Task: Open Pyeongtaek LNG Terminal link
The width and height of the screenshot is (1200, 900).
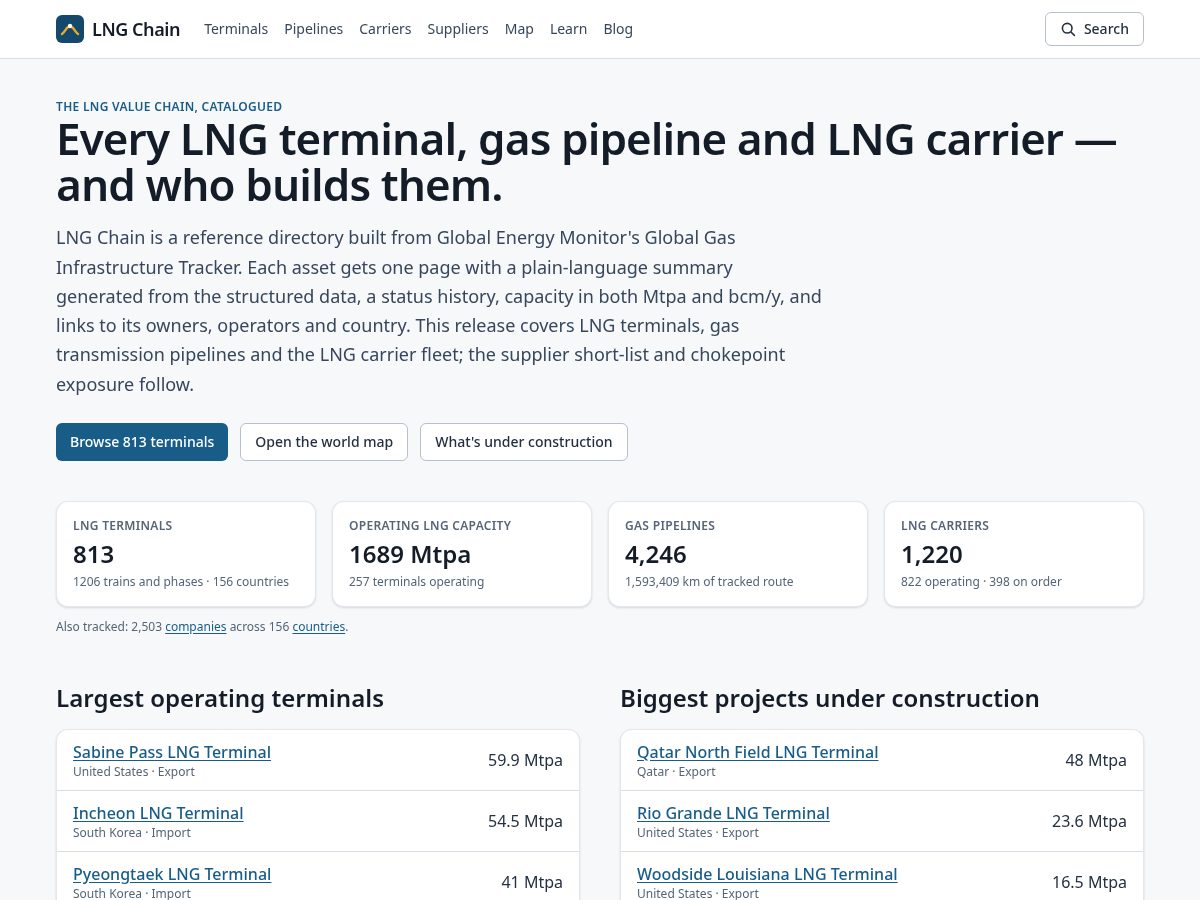Action: pyautogui.click(x=172, y=874)
